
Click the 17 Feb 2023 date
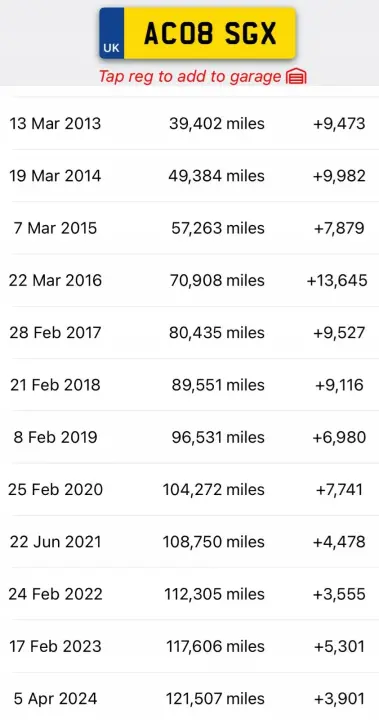click(x=55, y=647)
